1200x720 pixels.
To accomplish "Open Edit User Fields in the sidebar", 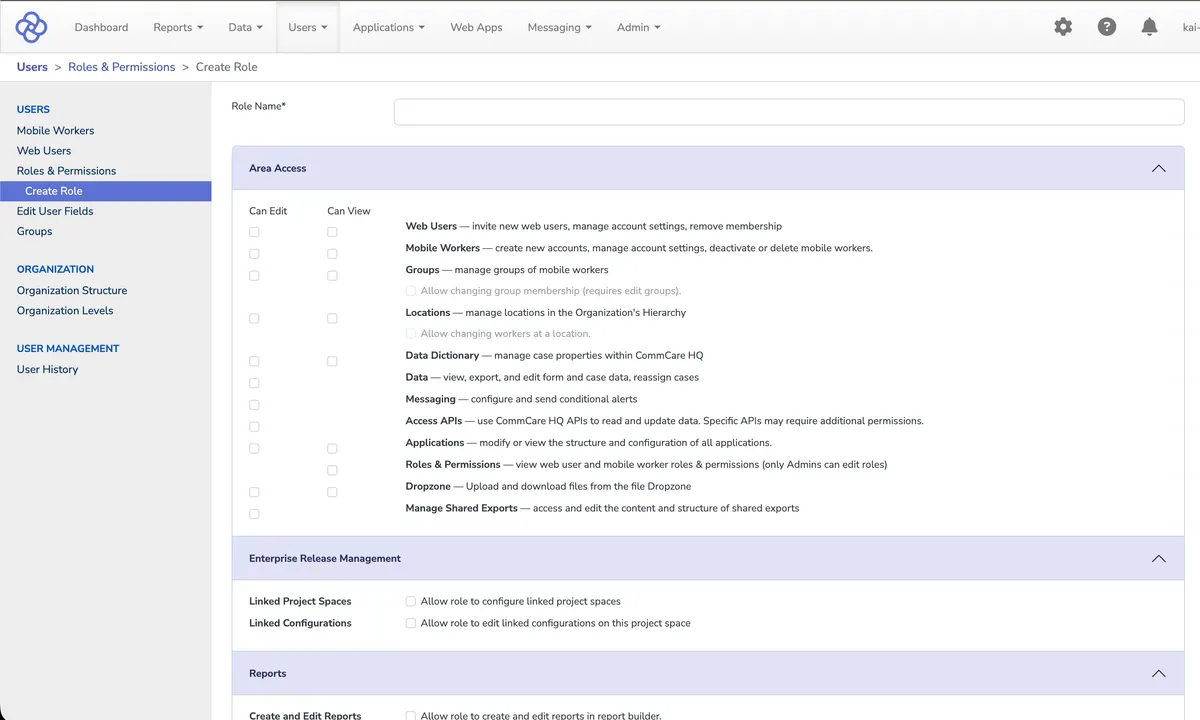I will coord(55,211).
